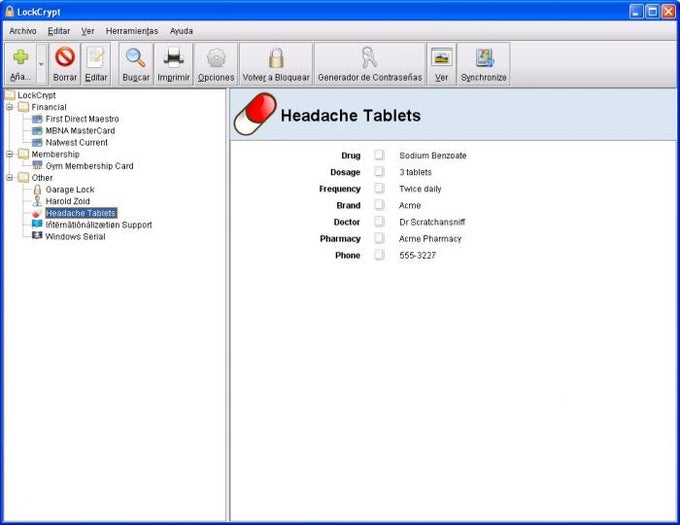Click the large red pill header icon
Viewport: 680px width, 525px height.
tap(255, 114)
